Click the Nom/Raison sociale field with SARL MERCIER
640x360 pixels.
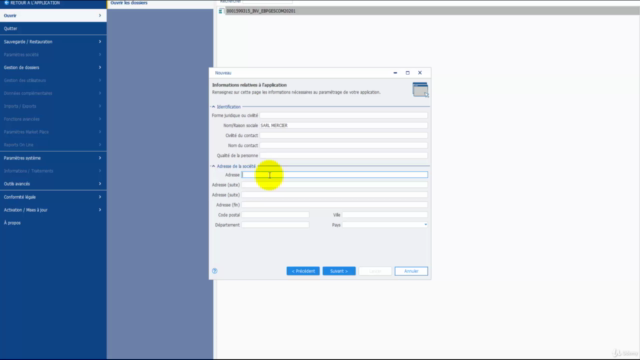344,125
